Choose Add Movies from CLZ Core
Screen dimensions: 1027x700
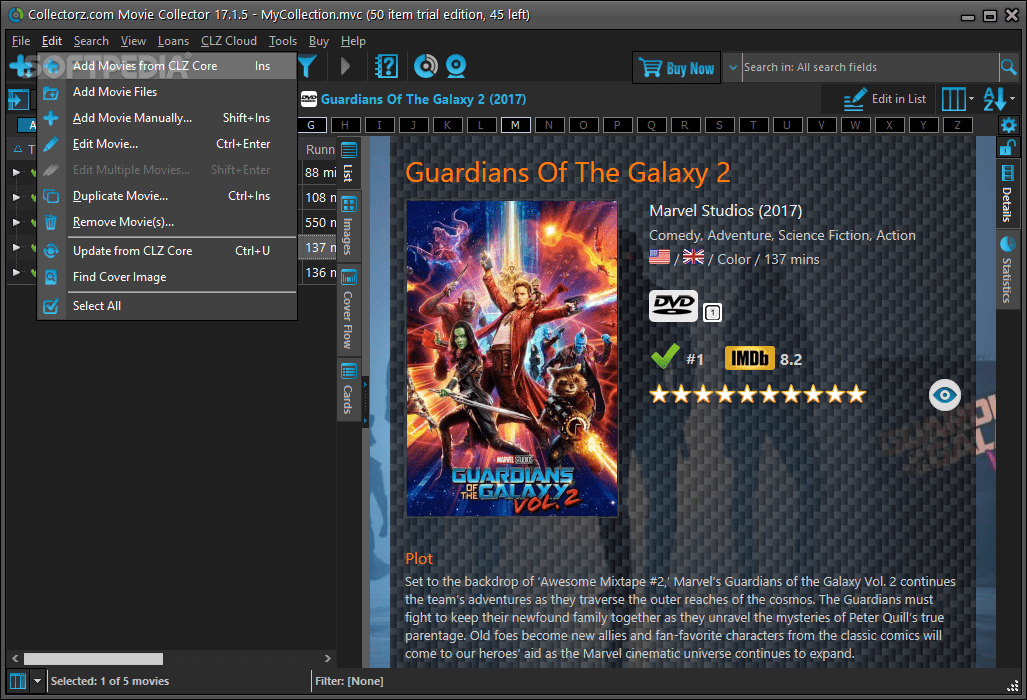pos(167,65)
